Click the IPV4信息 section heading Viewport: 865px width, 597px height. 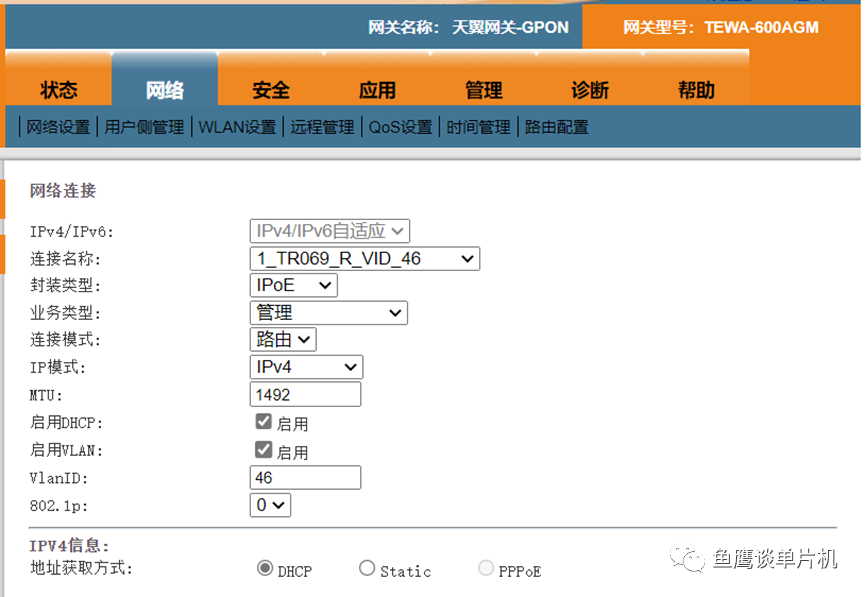(70, 546)
